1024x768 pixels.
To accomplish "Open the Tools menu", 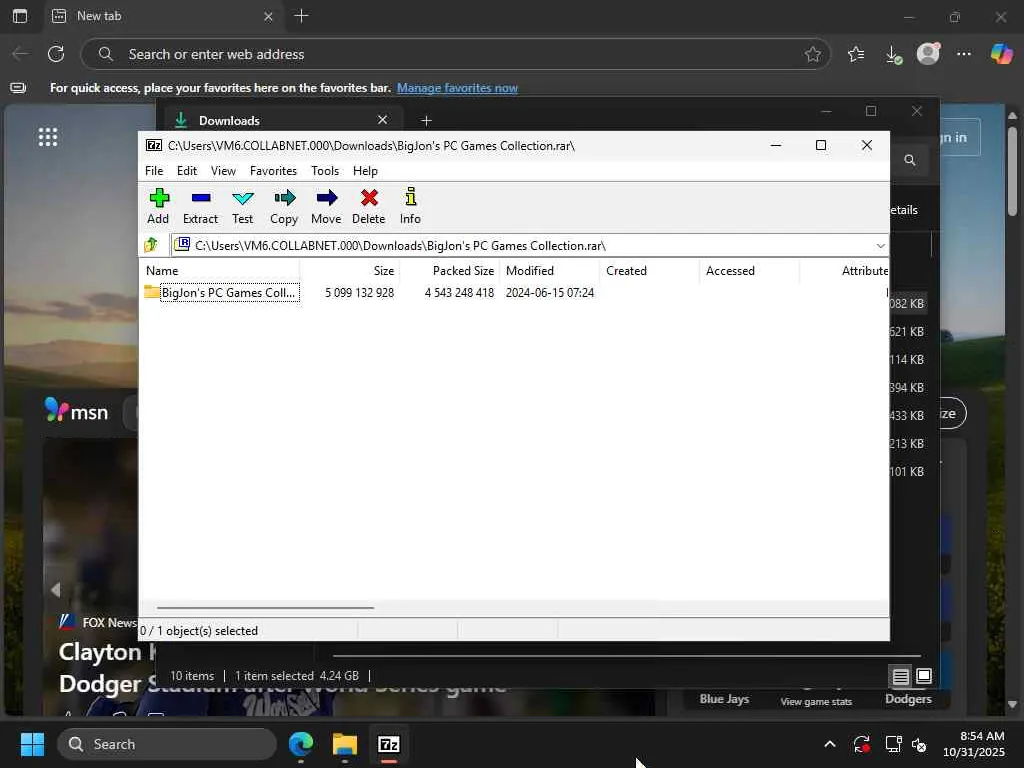I will pos(325,170).
